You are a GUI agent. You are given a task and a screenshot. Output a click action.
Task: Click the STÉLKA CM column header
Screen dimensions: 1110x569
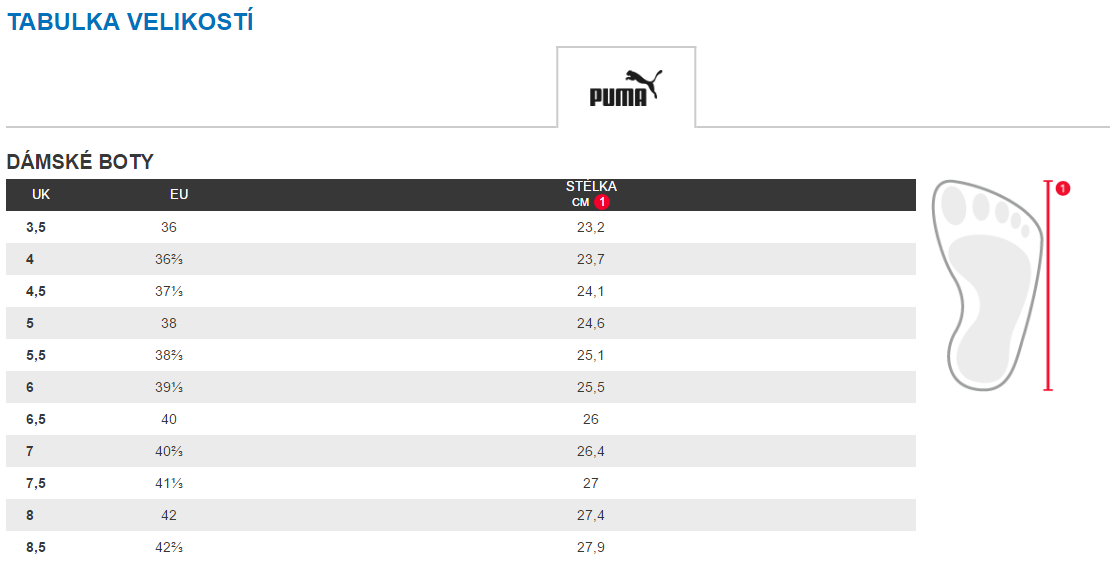point(591,194)
